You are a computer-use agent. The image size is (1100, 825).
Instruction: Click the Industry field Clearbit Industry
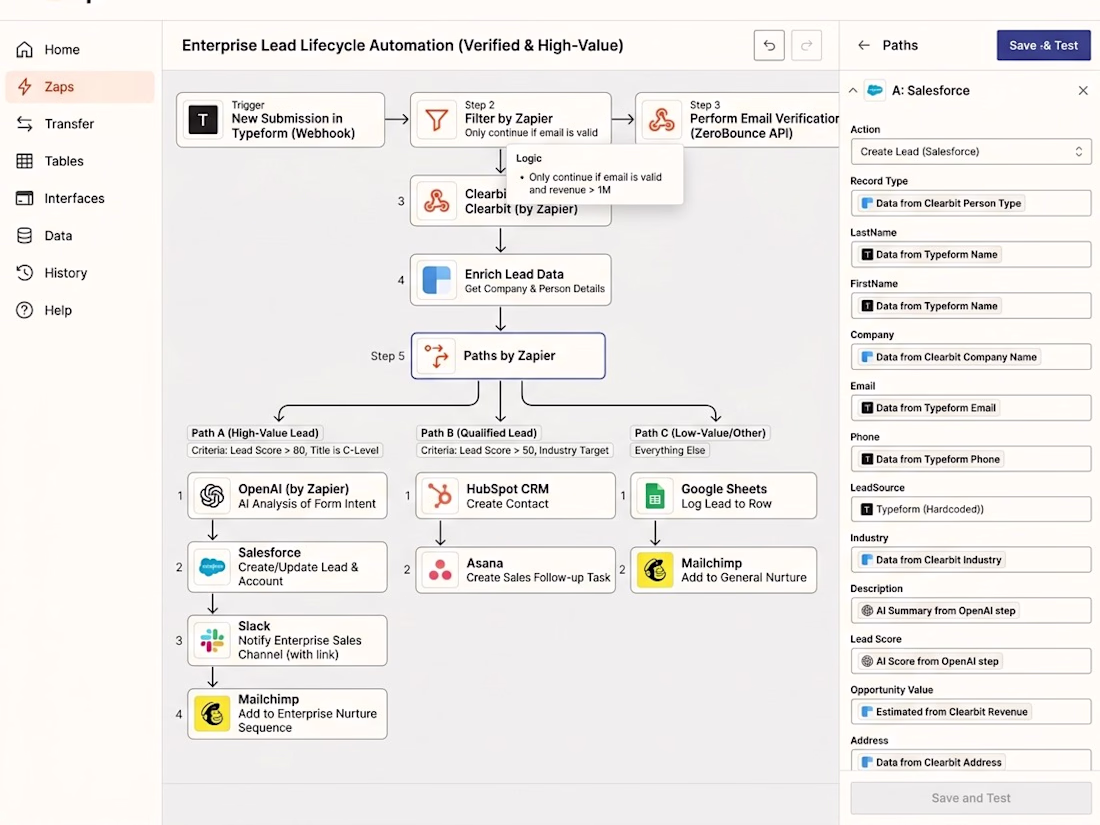click(971, 560)
